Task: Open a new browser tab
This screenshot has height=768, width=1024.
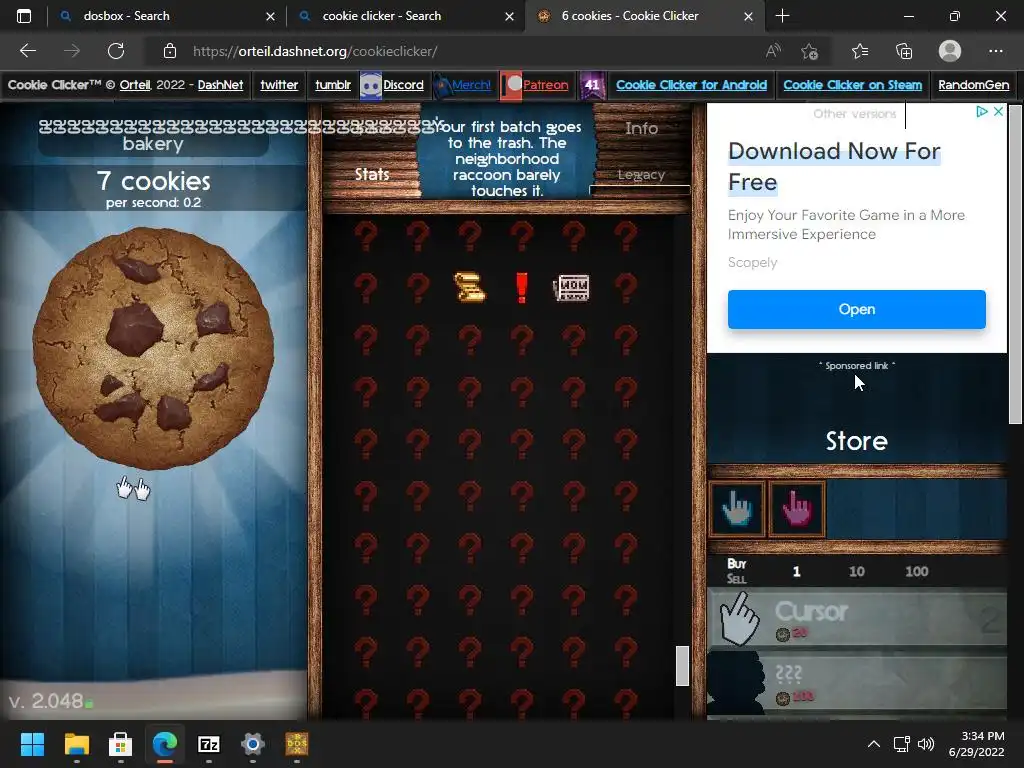Action: coord(782,16)
